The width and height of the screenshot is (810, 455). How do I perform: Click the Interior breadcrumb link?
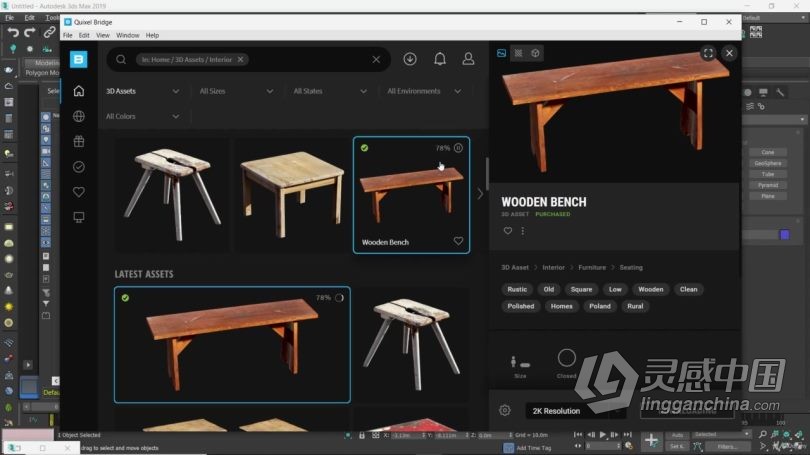[x=553, y=268]
